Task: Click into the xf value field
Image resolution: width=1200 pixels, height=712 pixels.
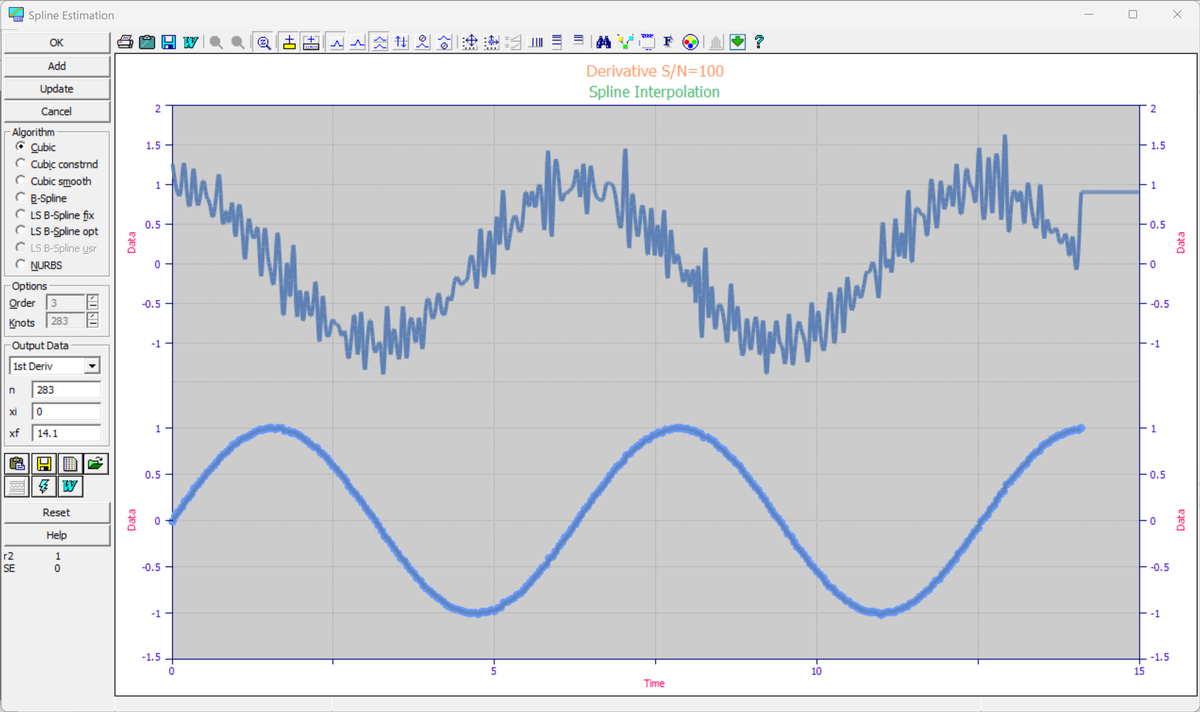Action: [x=66, y=433]
